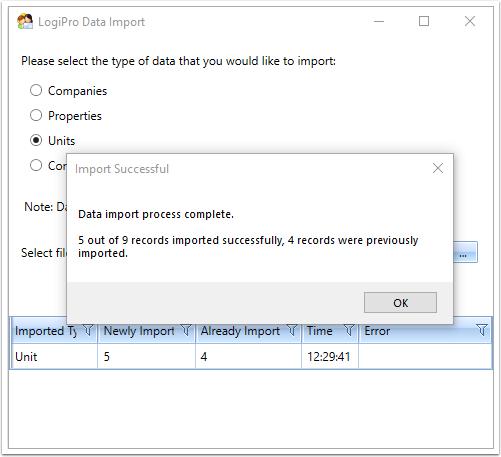Open filter on Newly Import column

[x=186, y=330]
